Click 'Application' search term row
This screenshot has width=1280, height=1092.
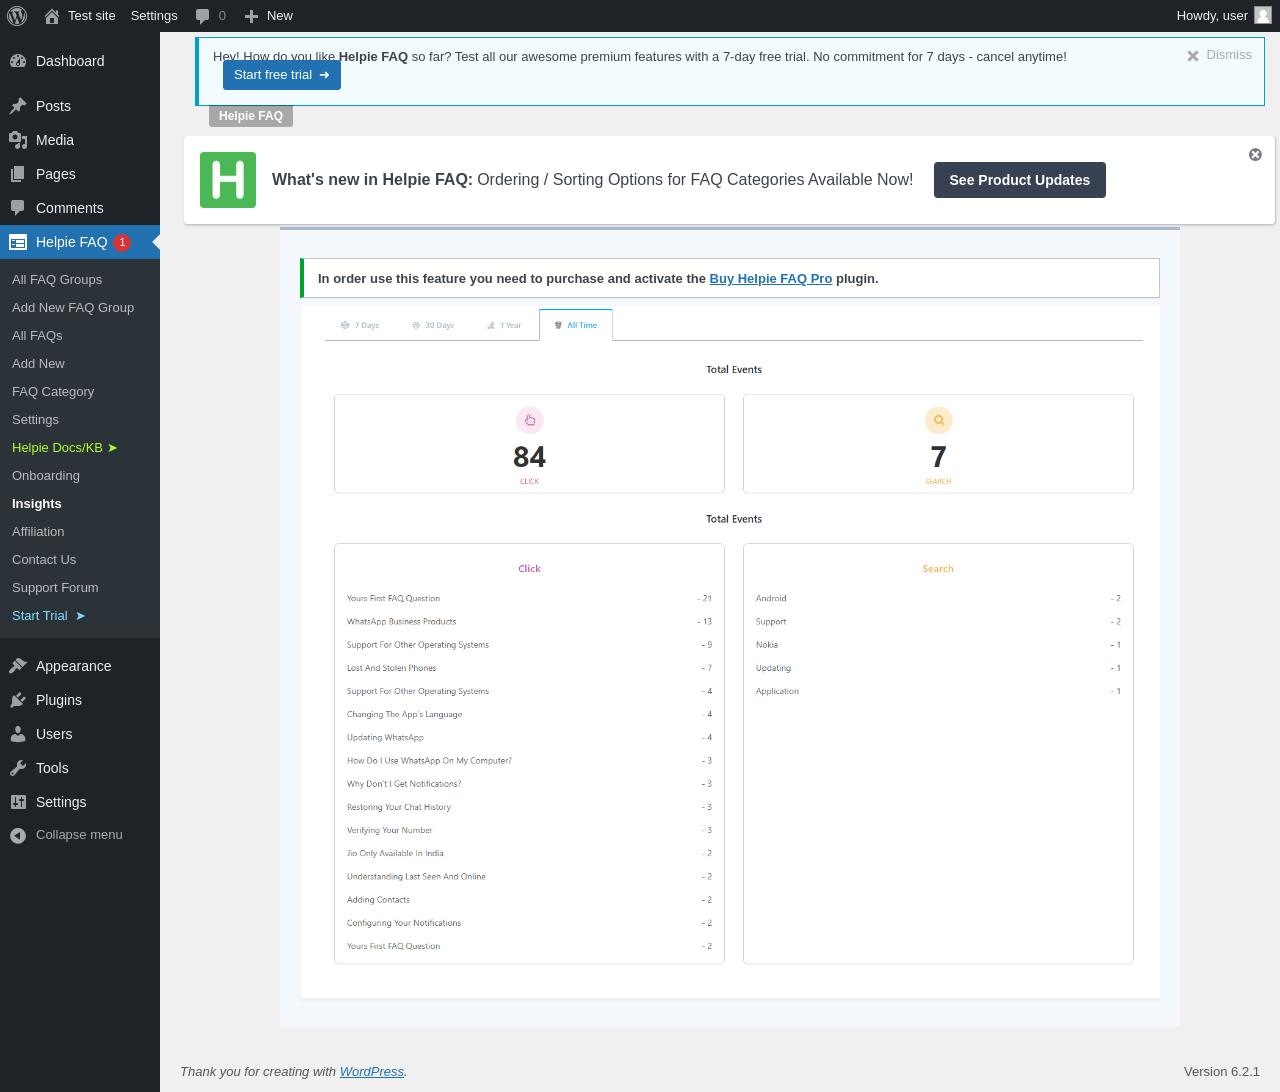(938, 692)
